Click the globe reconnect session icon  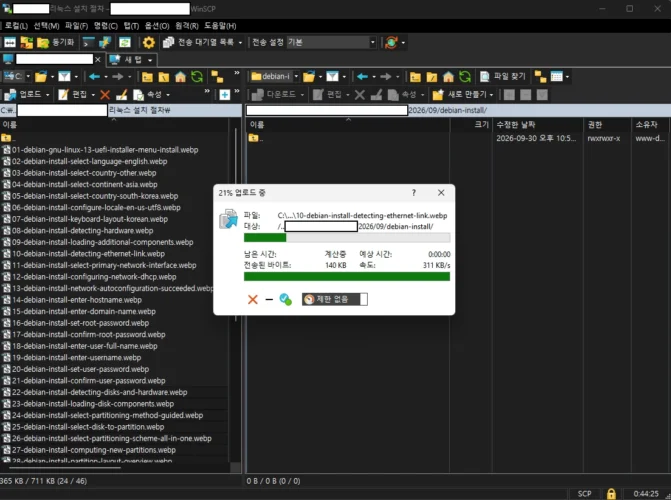tap(391, 42)
